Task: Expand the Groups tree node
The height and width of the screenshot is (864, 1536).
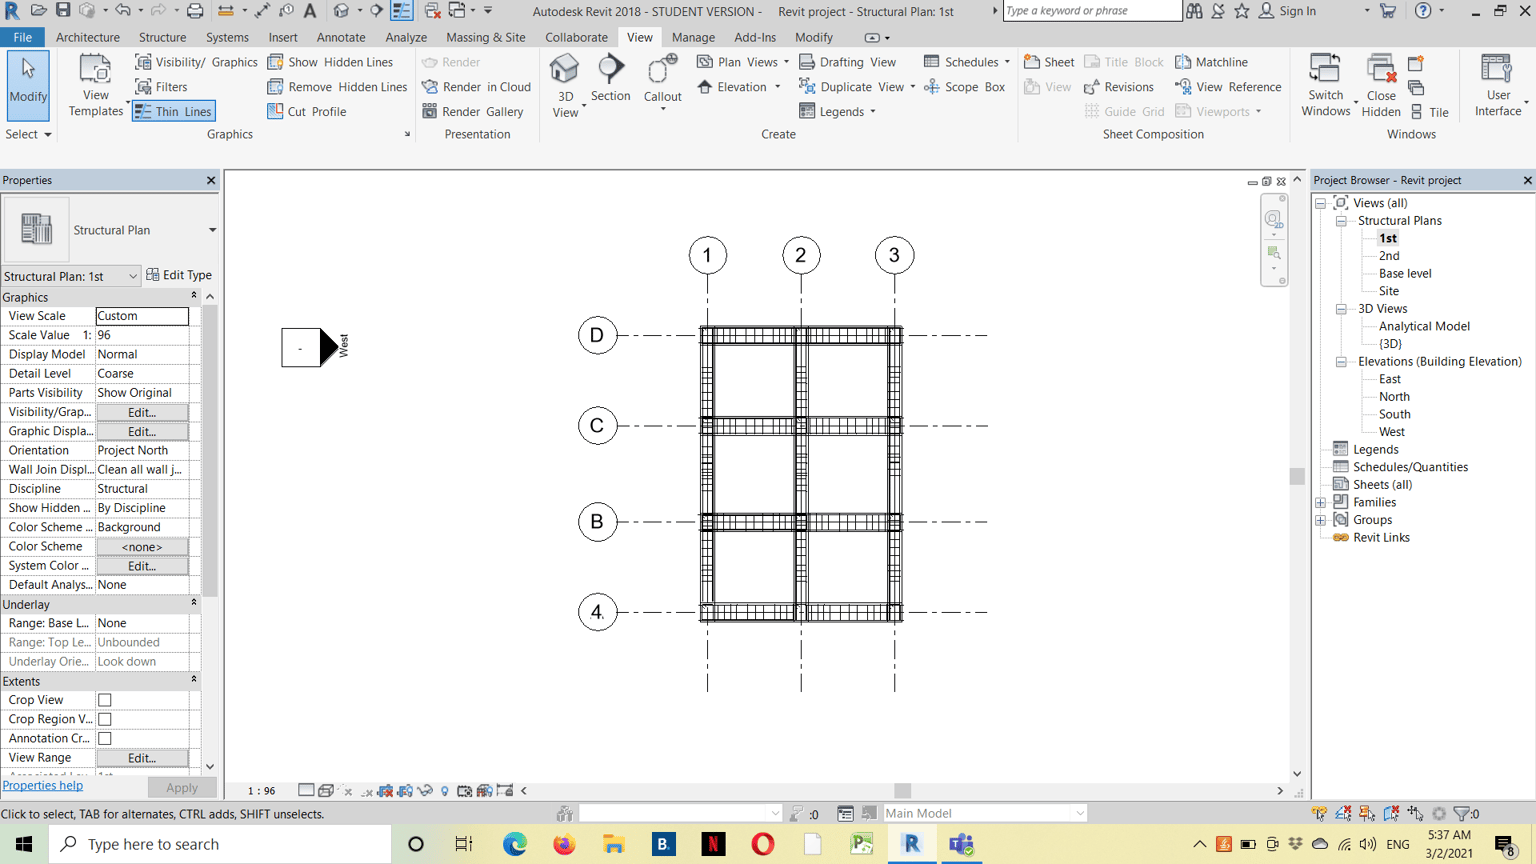Action: 1321,520
